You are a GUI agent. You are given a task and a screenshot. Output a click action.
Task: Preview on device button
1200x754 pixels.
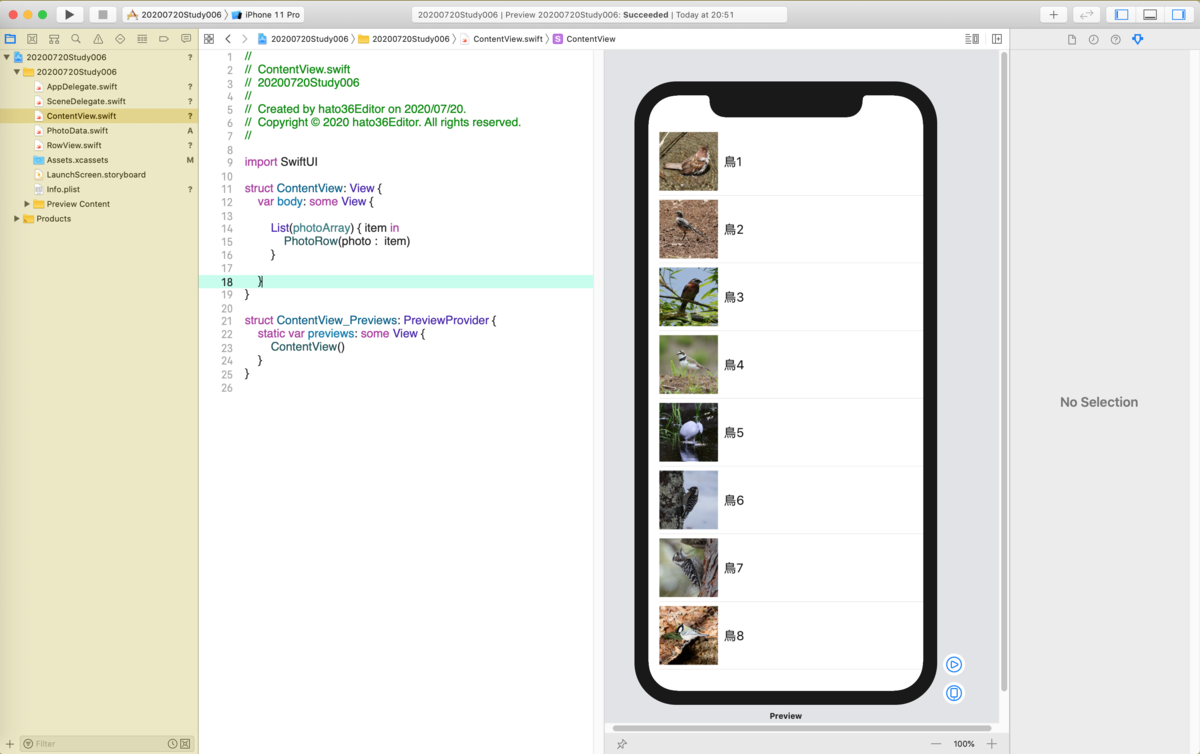[954, 693]
